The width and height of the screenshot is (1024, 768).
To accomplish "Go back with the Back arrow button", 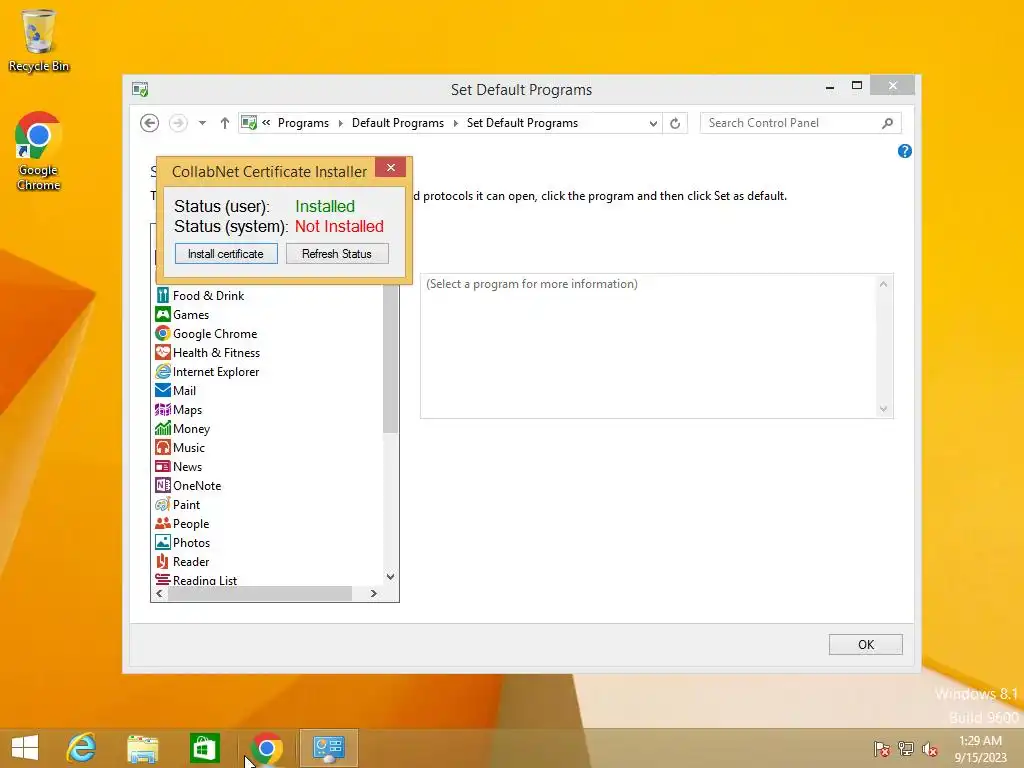I will point(150,123).
